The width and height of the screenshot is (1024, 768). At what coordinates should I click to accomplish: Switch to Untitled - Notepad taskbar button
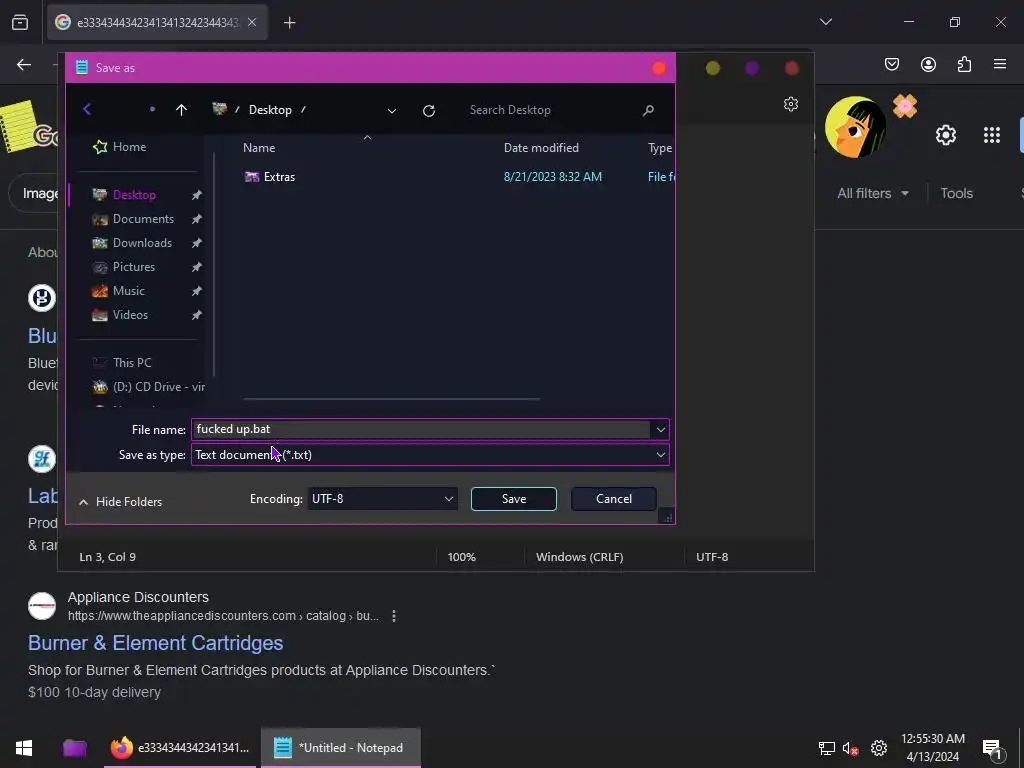click(340, 748)
